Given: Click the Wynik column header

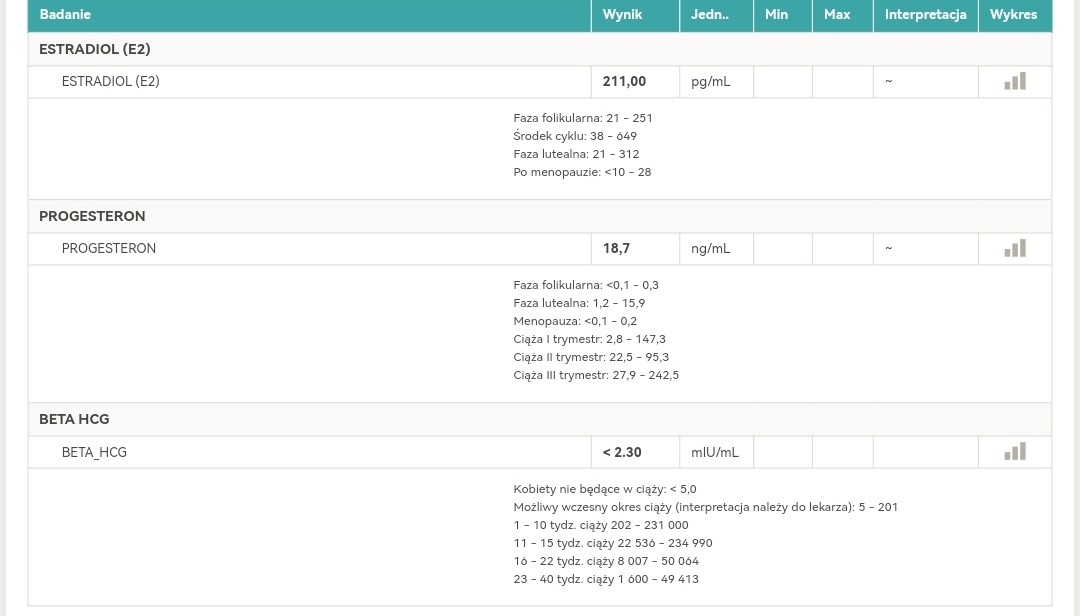Looking at the screenshot, I should pyautogui.click(x=622, y=15).
